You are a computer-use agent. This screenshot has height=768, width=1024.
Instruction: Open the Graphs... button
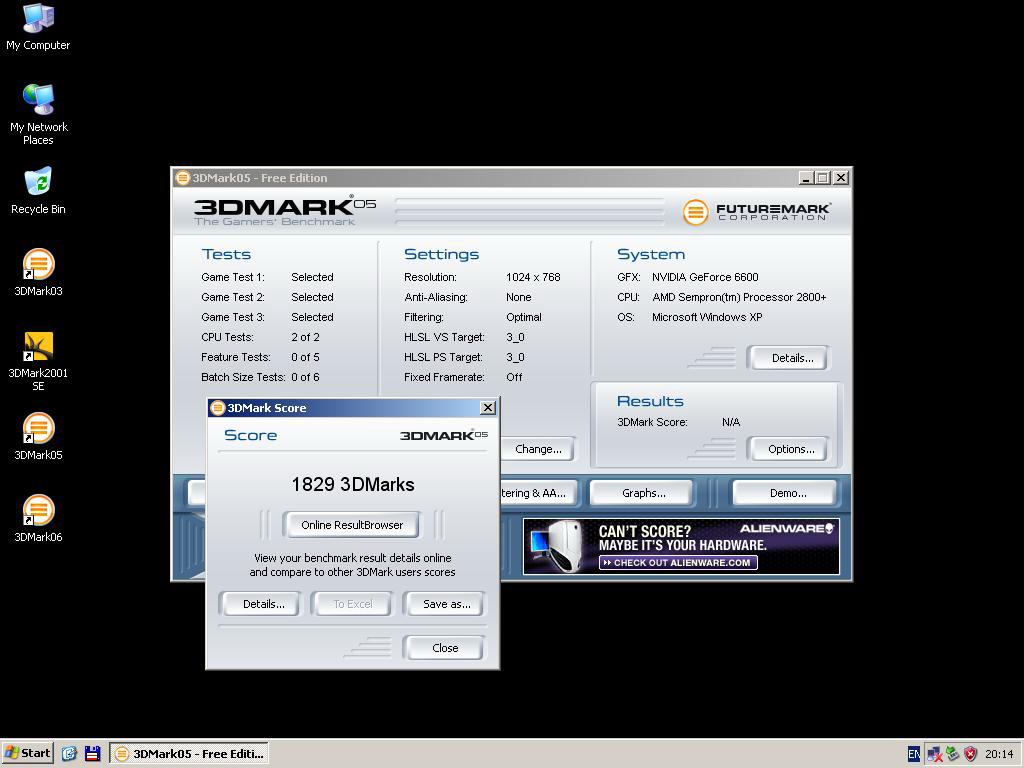tap(643, 493)
